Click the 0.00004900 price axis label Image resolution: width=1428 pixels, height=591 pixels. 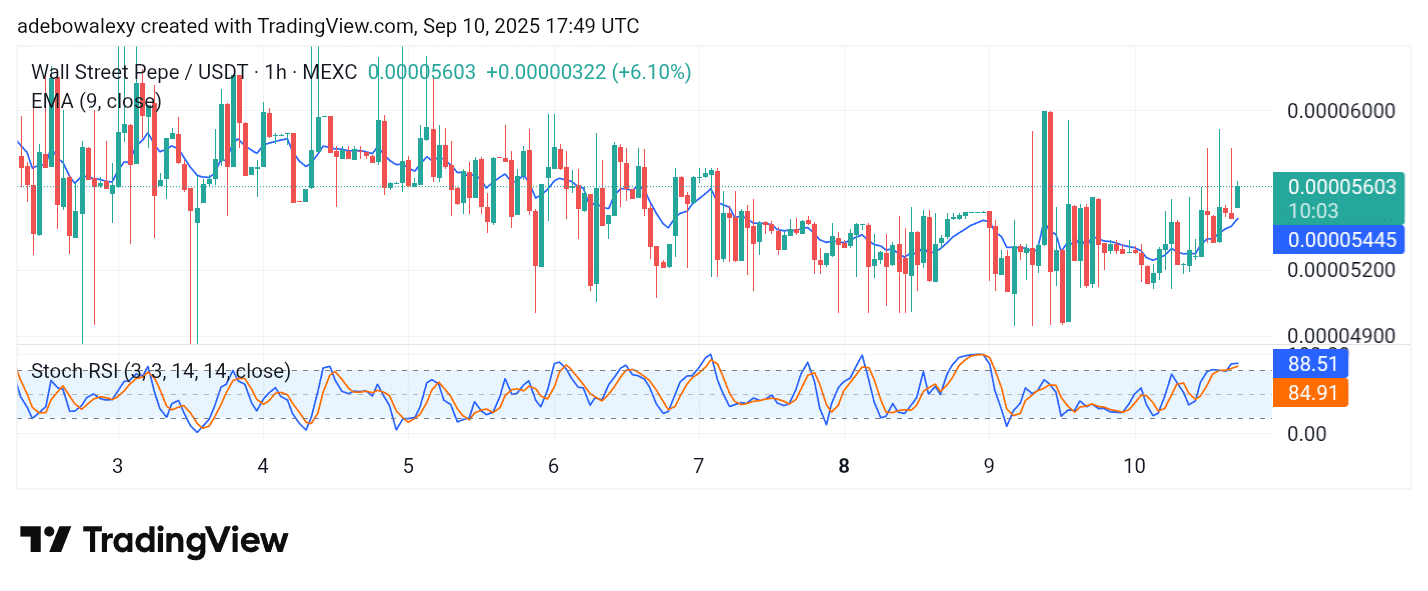1341,335
